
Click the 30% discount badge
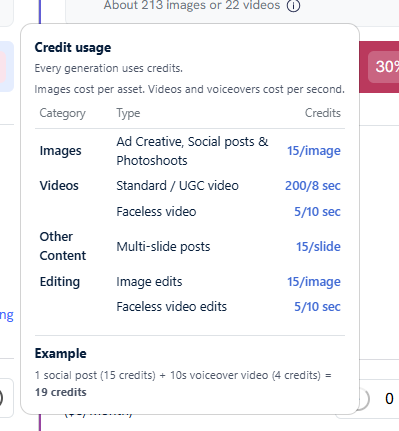coord(383,67)
